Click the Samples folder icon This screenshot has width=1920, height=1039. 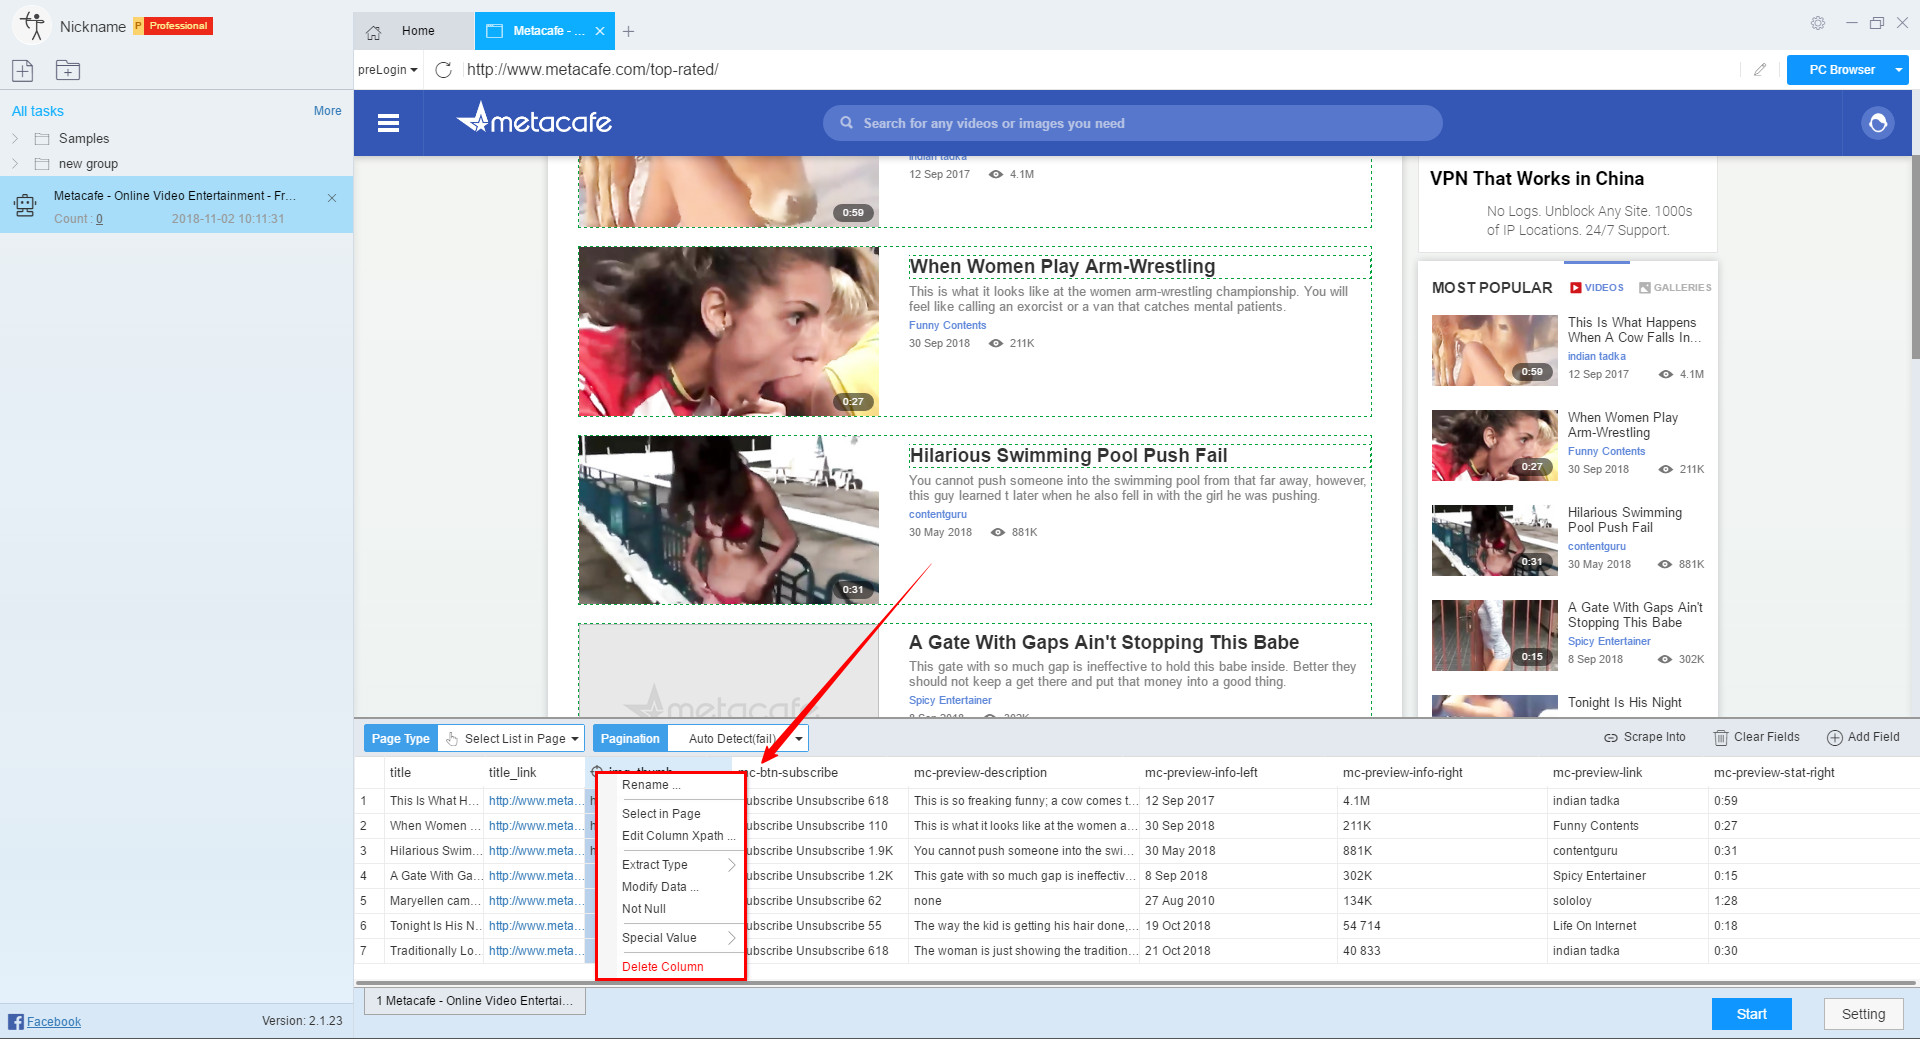pyautogui.click(x=42, y=139)
